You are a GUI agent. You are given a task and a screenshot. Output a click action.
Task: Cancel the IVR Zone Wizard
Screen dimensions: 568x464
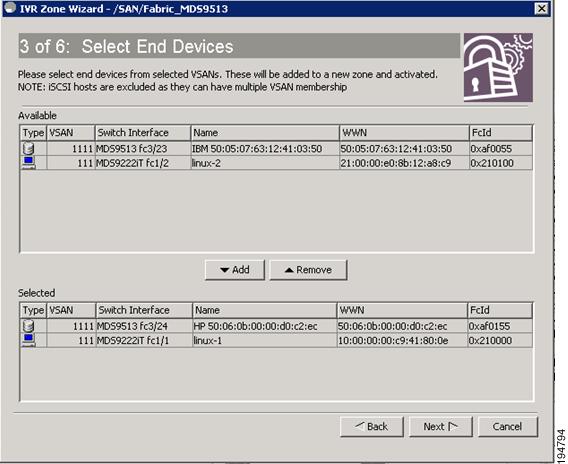(508, 427)
